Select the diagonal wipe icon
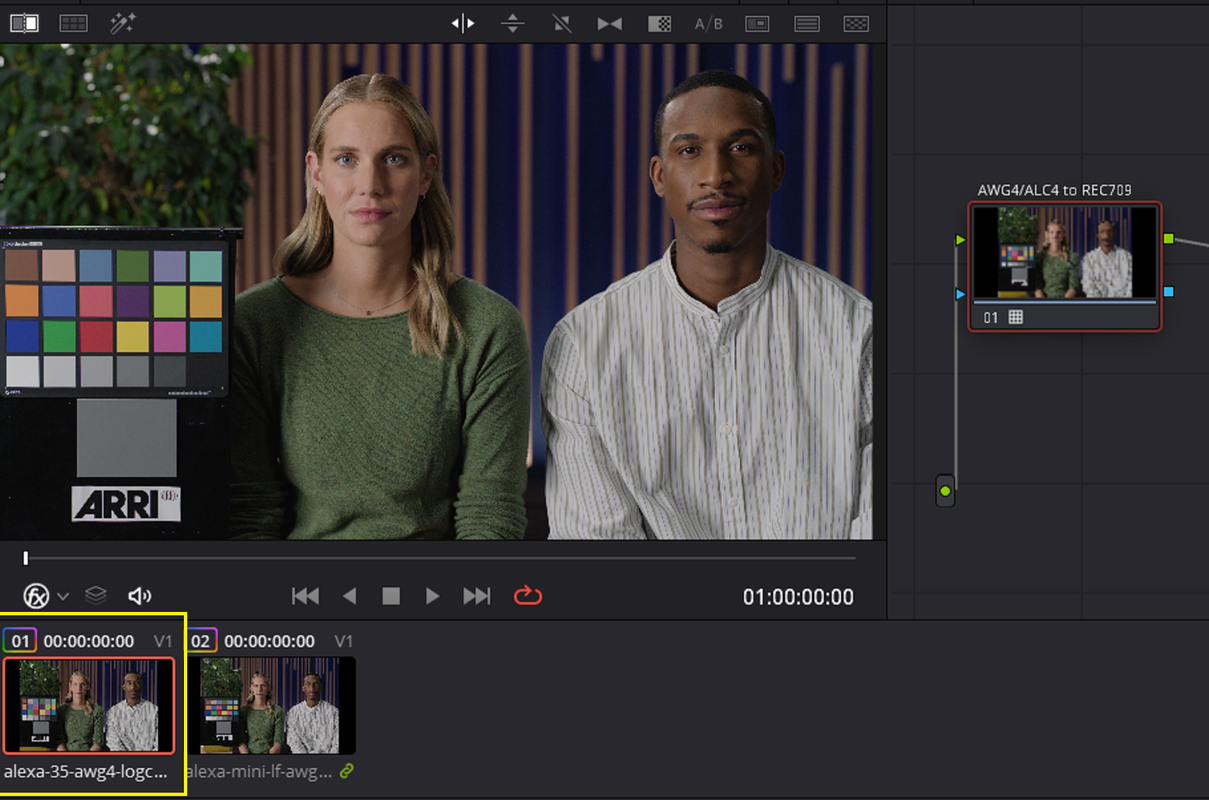Image resolution: width=1209 pixels, height=800 pixels. point(561,24)
